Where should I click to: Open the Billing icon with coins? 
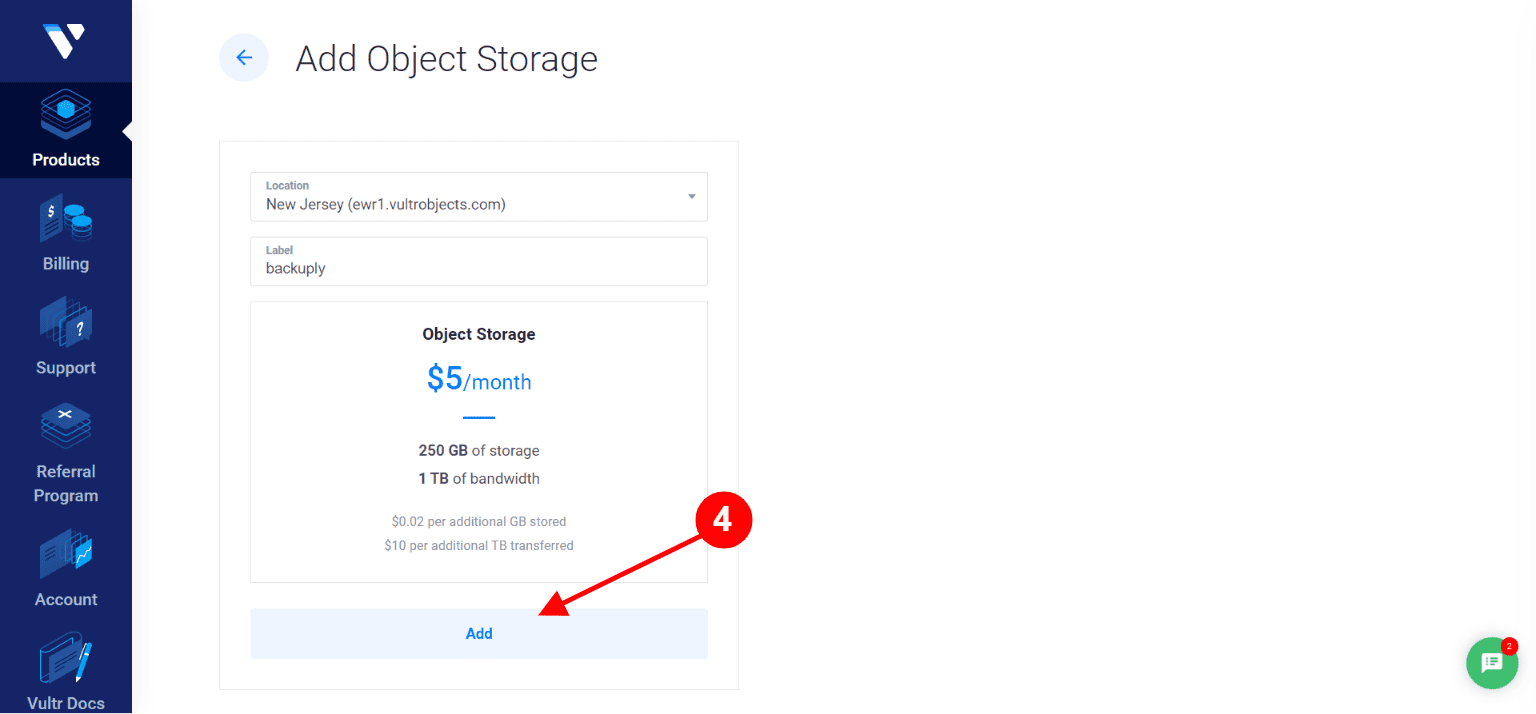tap(66, 219)
